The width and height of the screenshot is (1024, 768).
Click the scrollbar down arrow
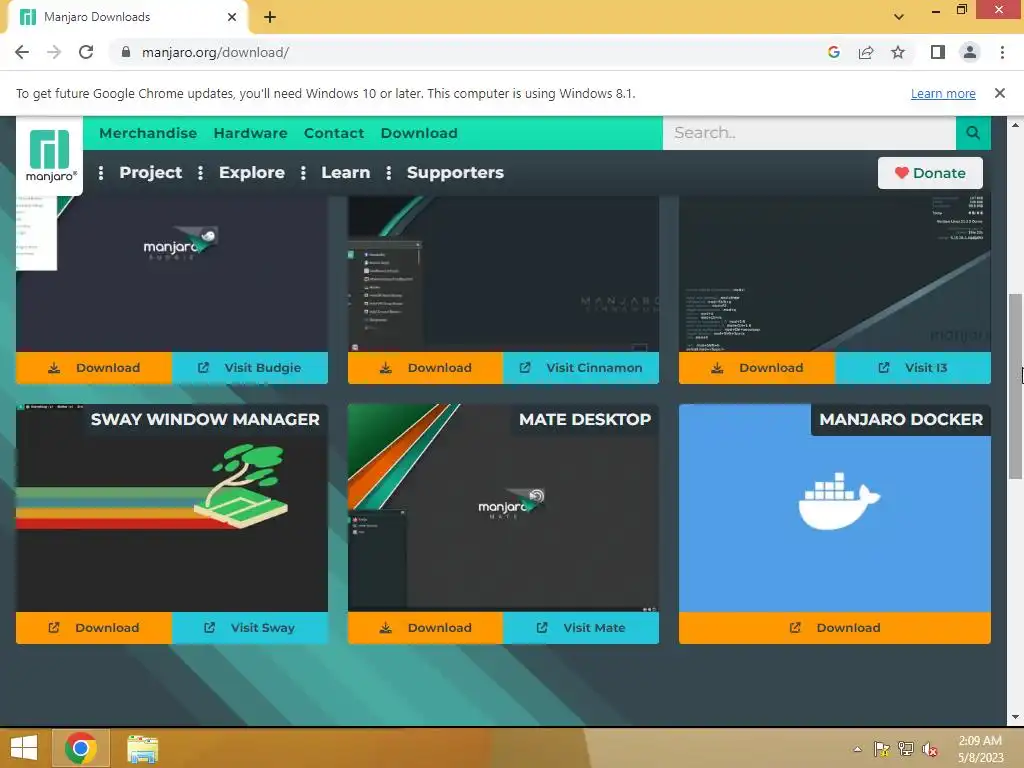(1015, 716)
